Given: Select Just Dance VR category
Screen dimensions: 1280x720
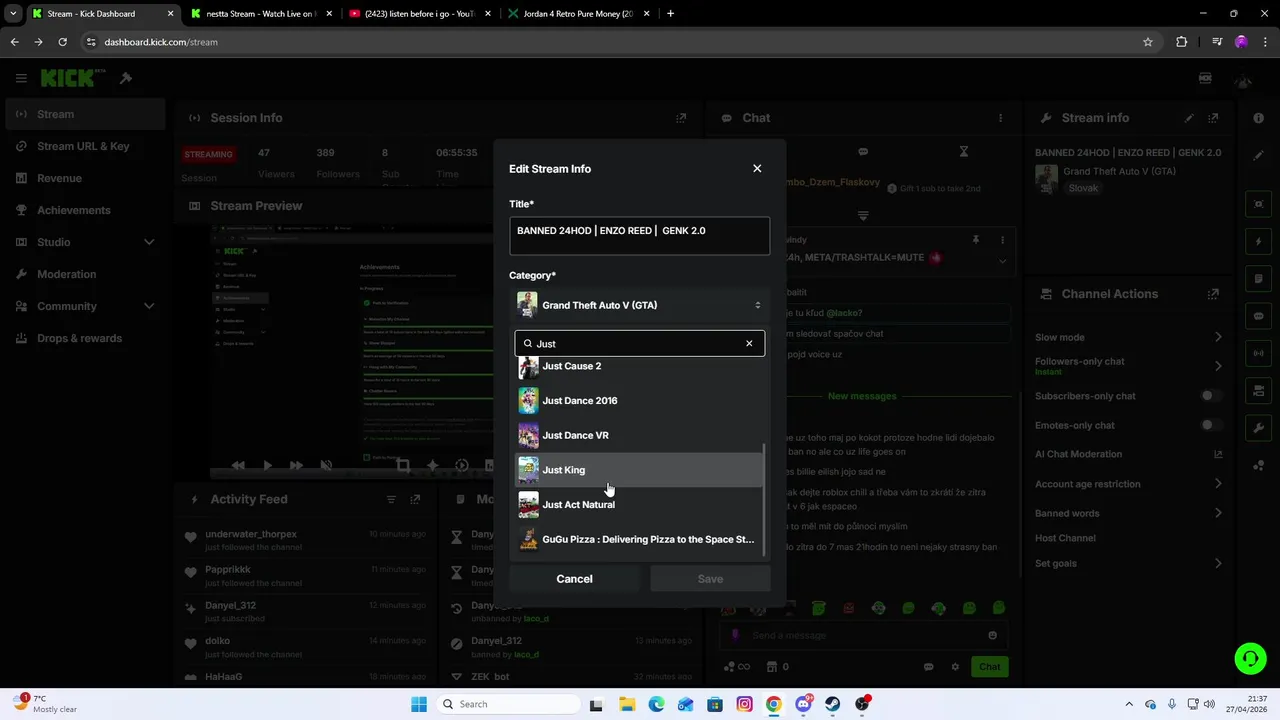Looking at the screenshot, I should pos(639,435).
